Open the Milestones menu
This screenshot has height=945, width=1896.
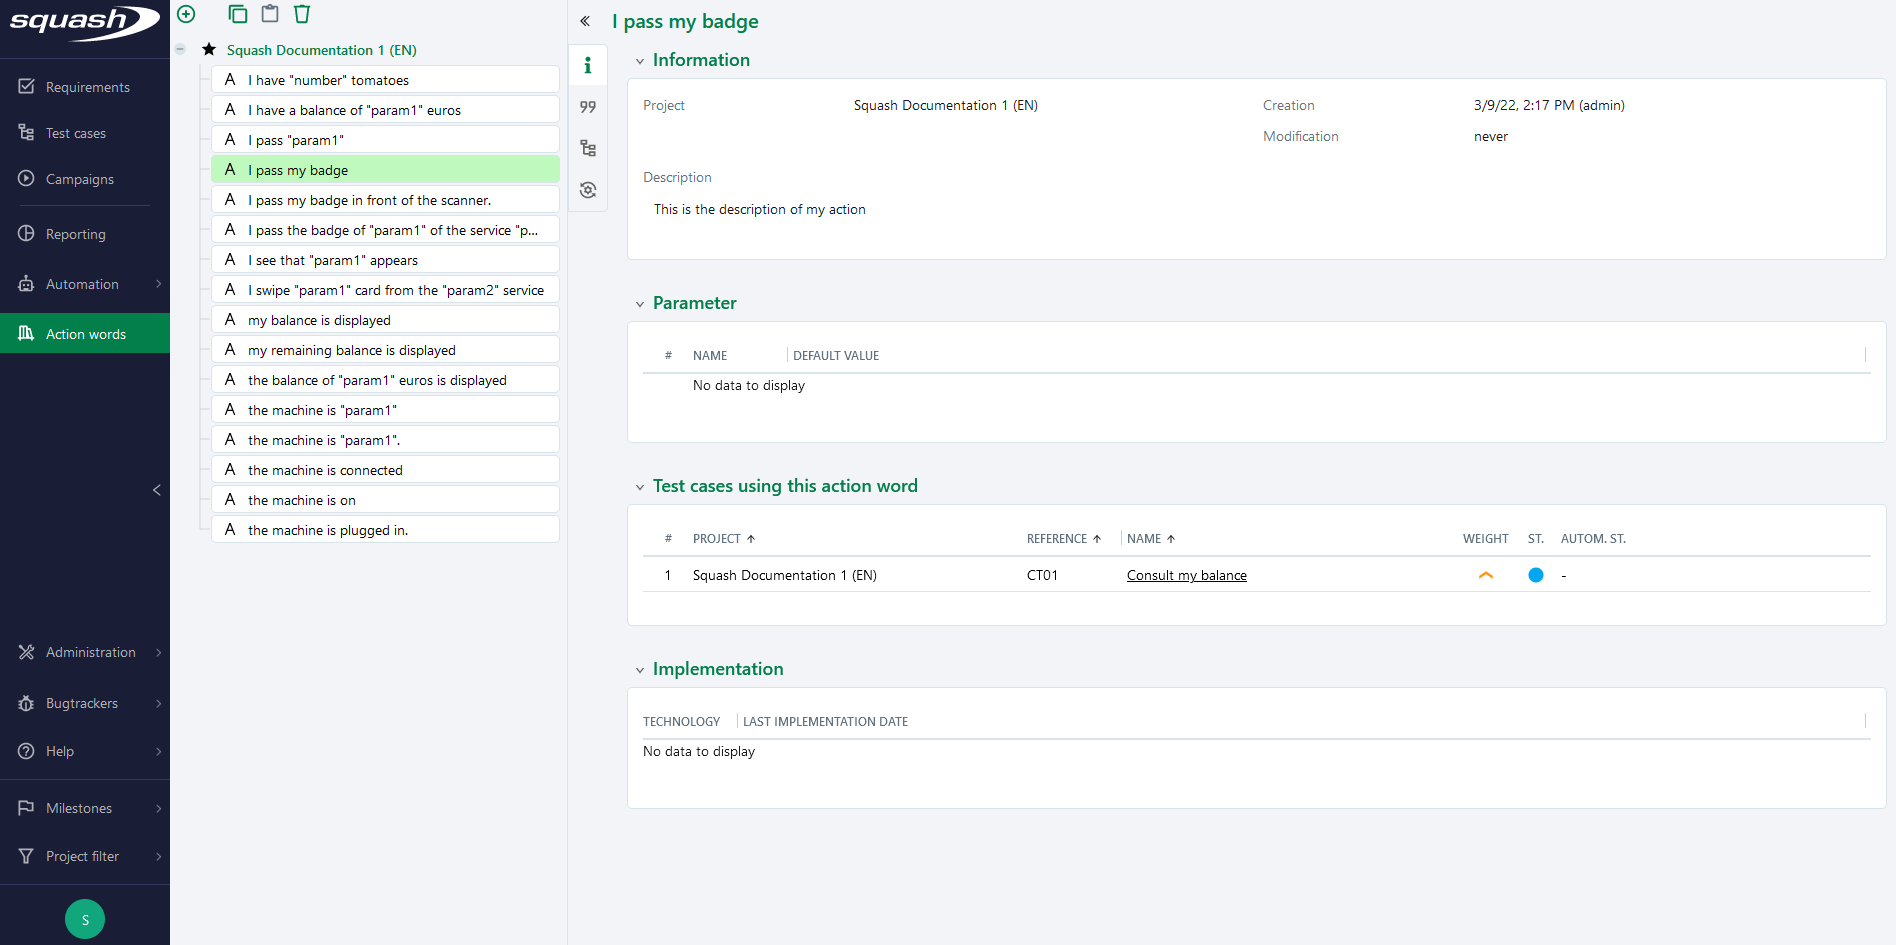click(79, 808)
